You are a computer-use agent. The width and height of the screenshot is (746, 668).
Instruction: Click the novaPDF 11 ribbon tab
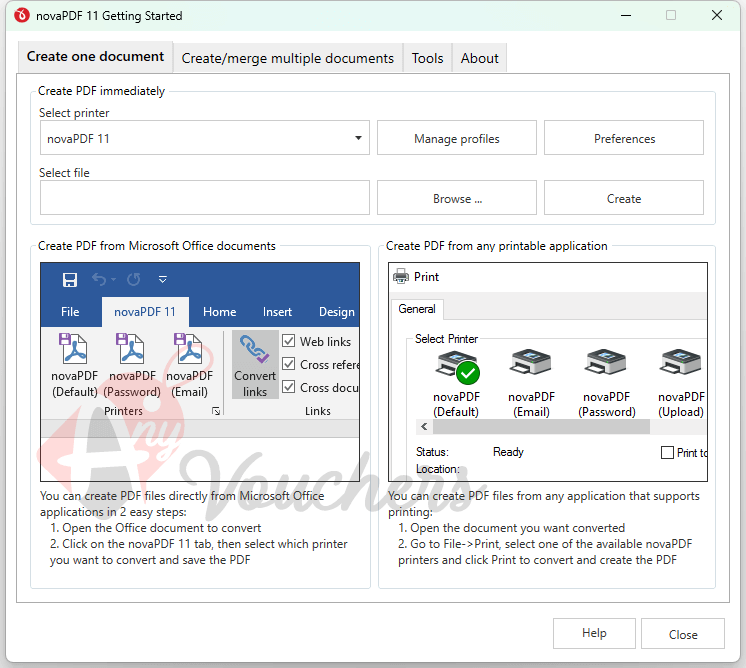pyautogui.click(x=145, y=312)
